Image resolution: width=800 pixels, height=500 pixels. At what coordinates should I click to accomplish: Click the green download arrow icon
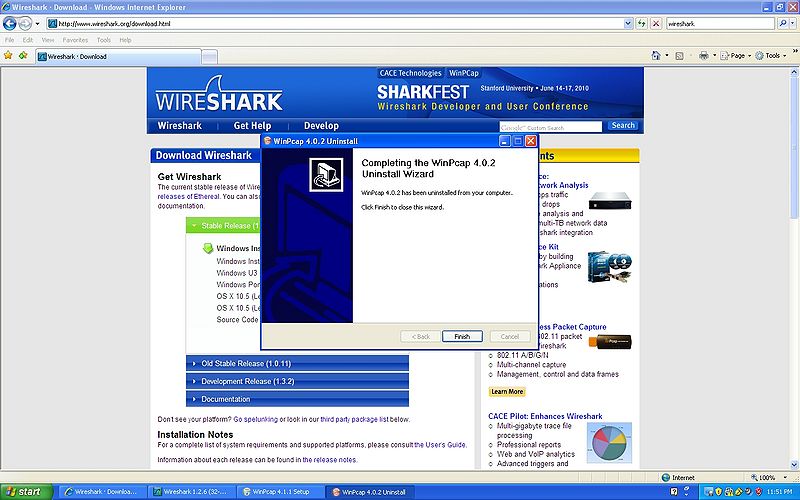click(208, 248)
